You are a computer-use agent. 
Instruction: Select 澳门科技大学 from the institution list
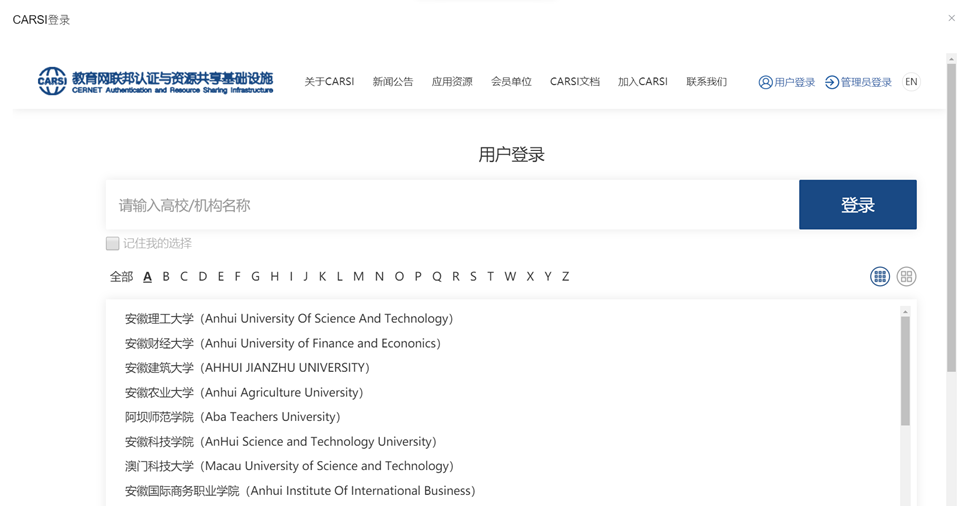tap(289, 466)
